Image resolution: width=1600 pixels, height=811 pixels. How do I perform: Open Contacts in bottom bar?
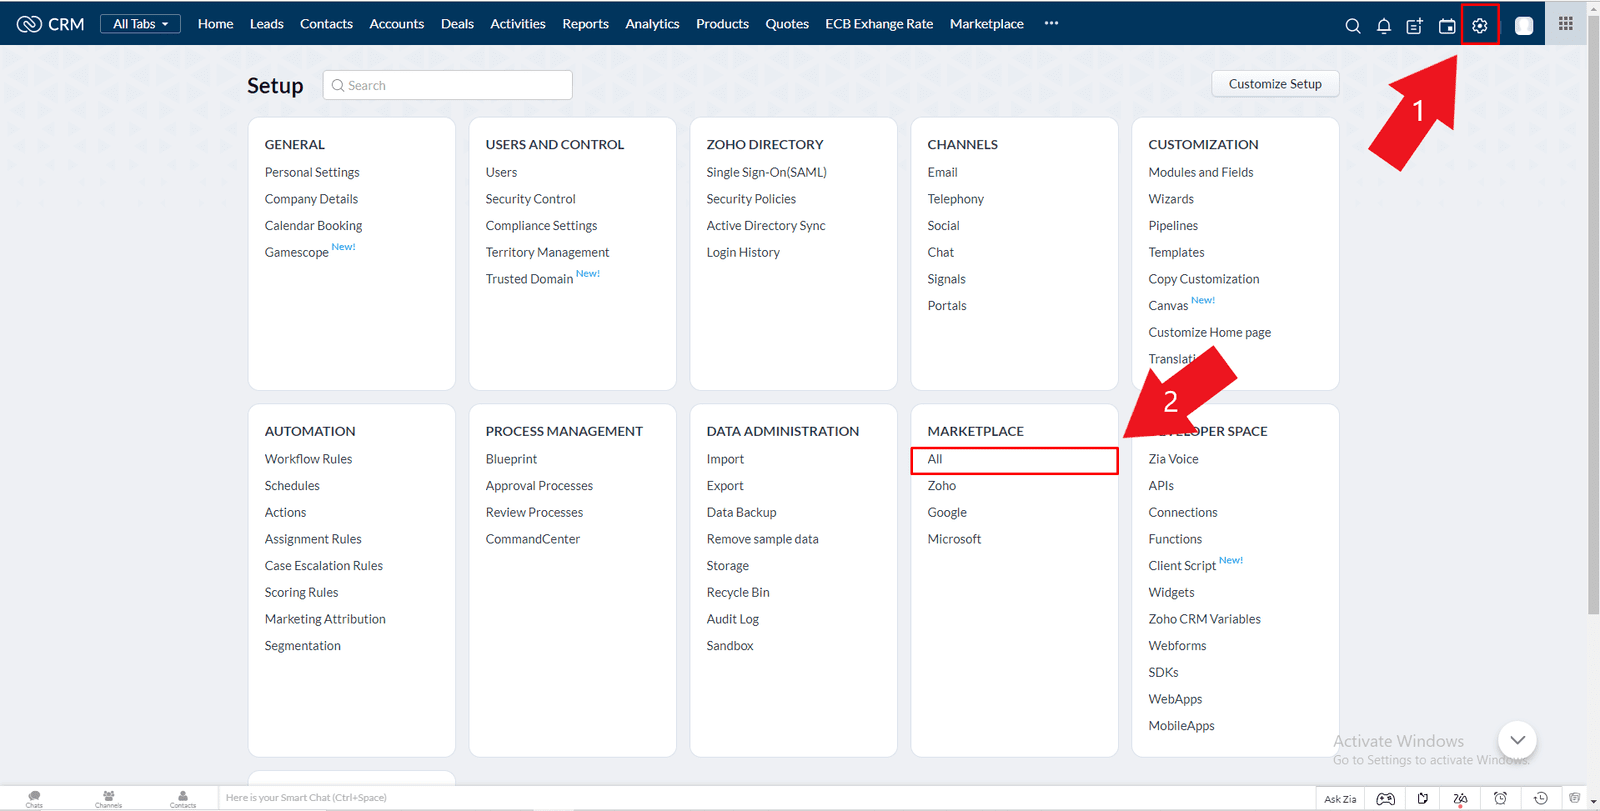[183, 798]
